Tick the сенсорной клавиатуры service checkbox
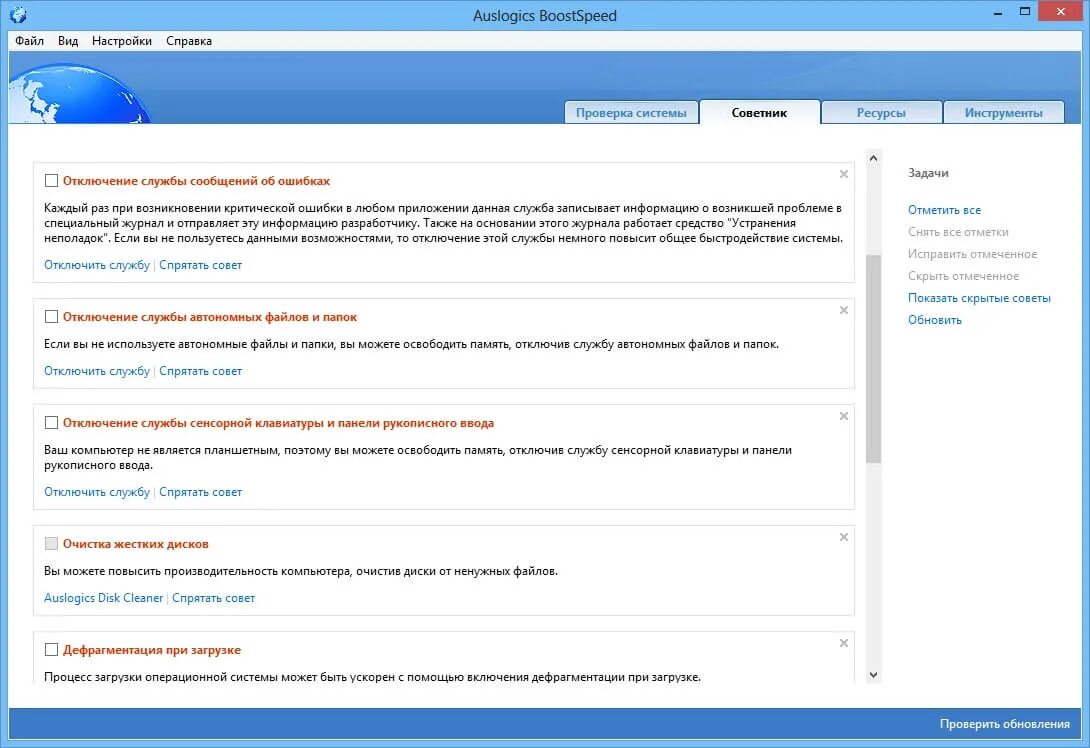The image size is (1090, 748). click(x=51, y=423)
